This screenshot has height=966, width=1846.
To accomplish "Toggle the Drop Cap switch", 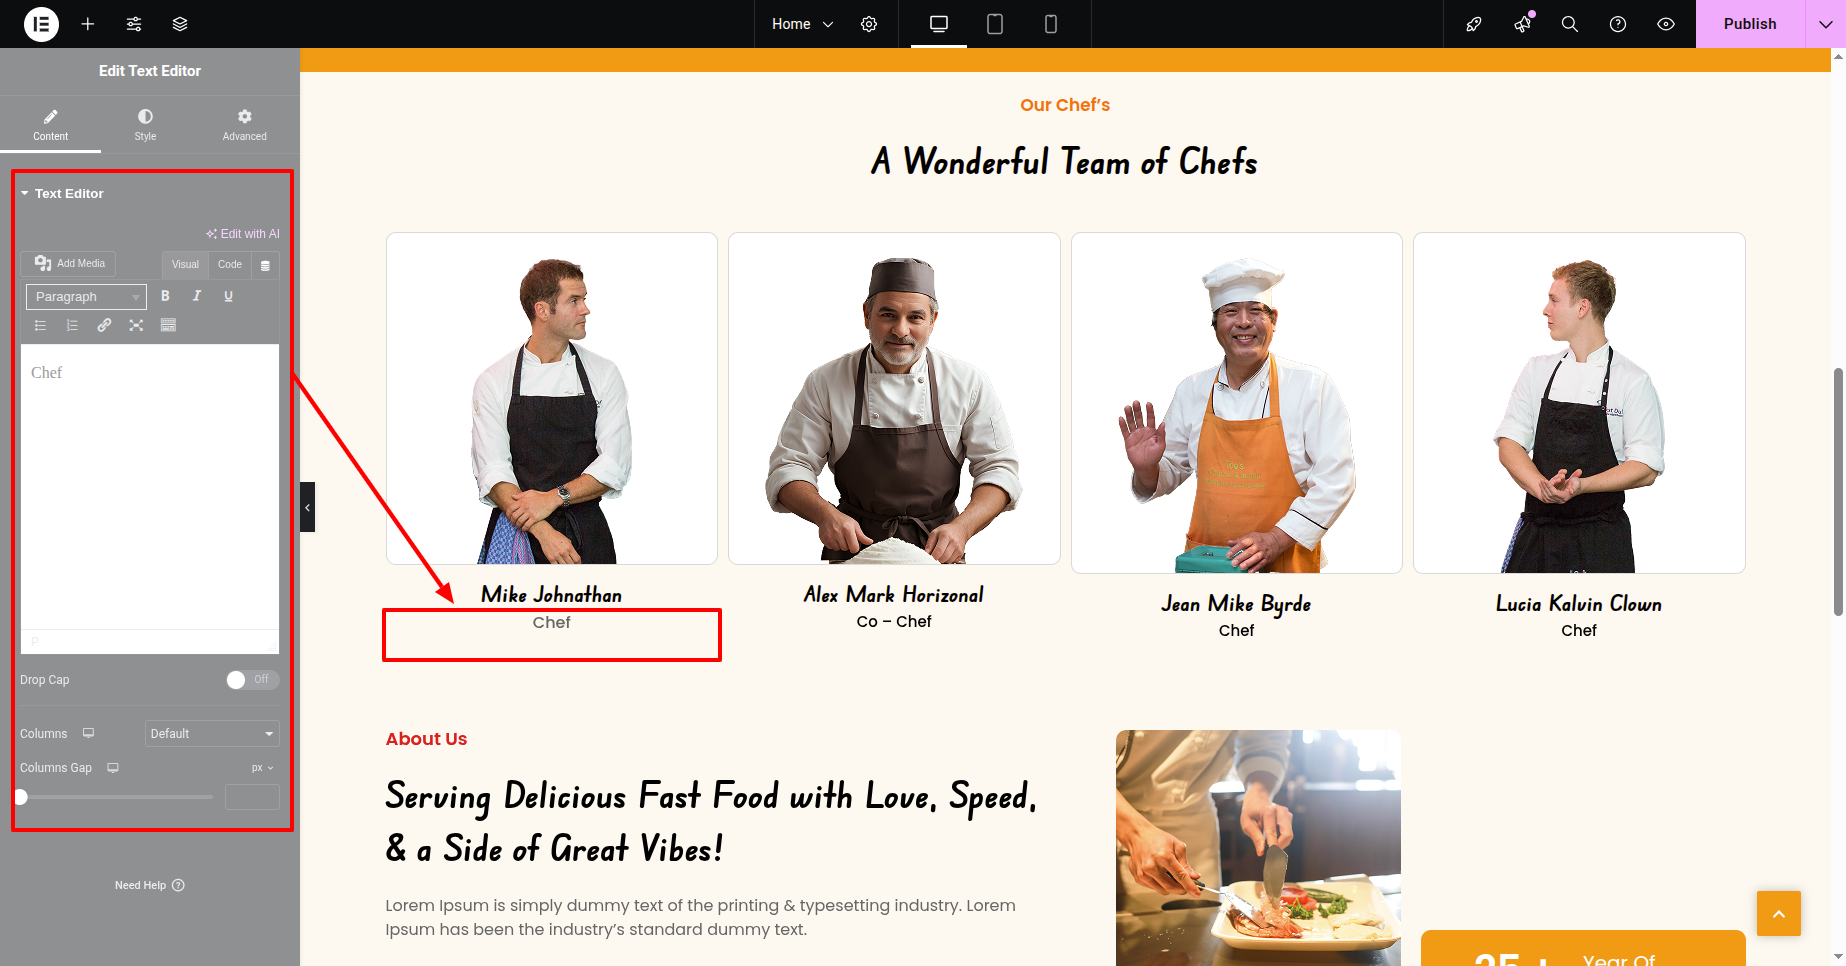I will [252, 680].
